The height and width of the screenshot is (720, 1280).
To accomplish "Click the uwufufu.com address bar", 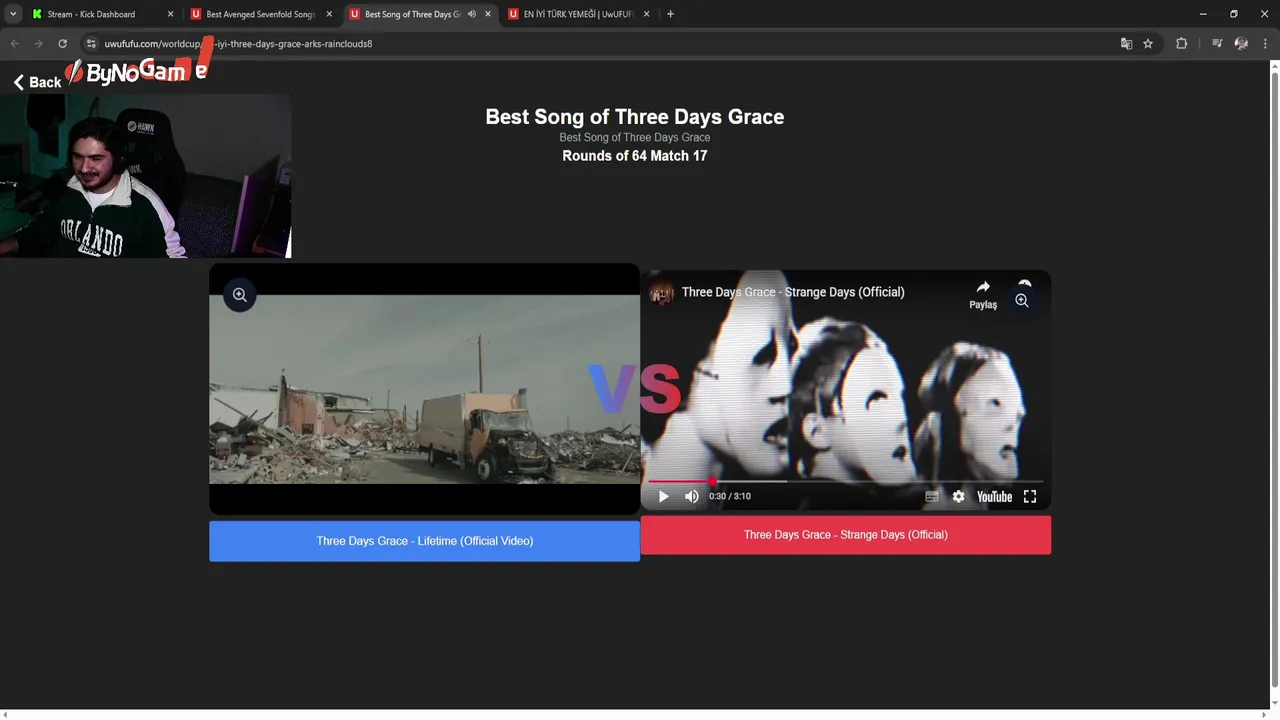I will (600, 44).
